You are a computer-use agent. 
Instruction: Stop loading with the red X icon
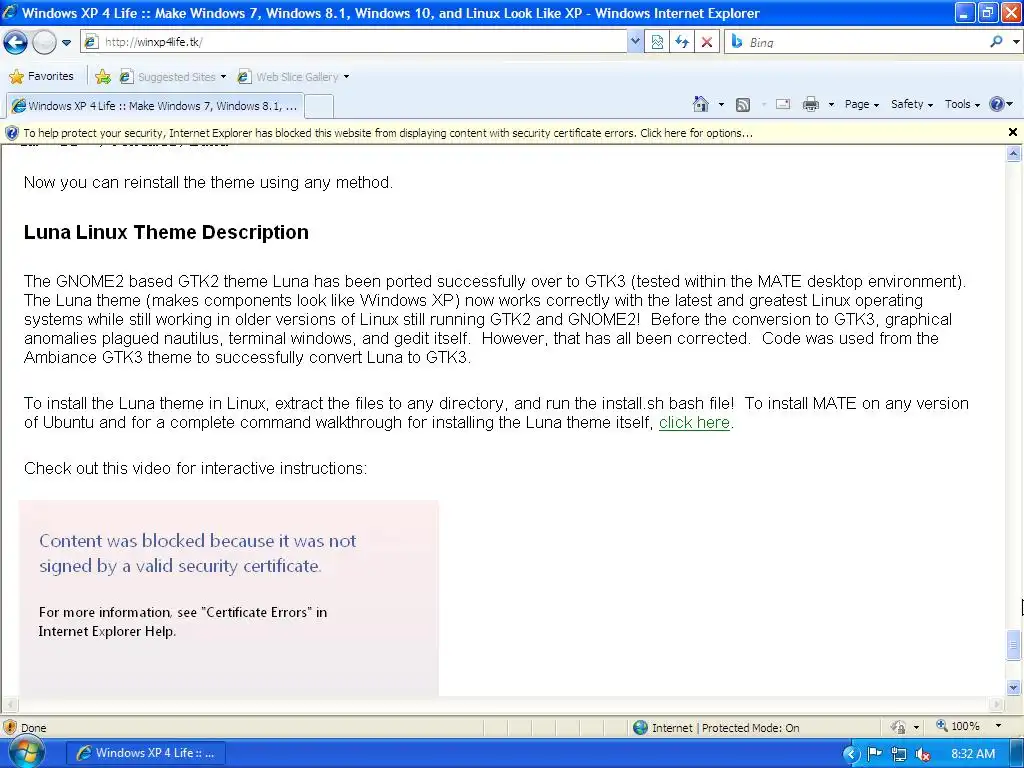pyautogui.click(x=707, y=42)
